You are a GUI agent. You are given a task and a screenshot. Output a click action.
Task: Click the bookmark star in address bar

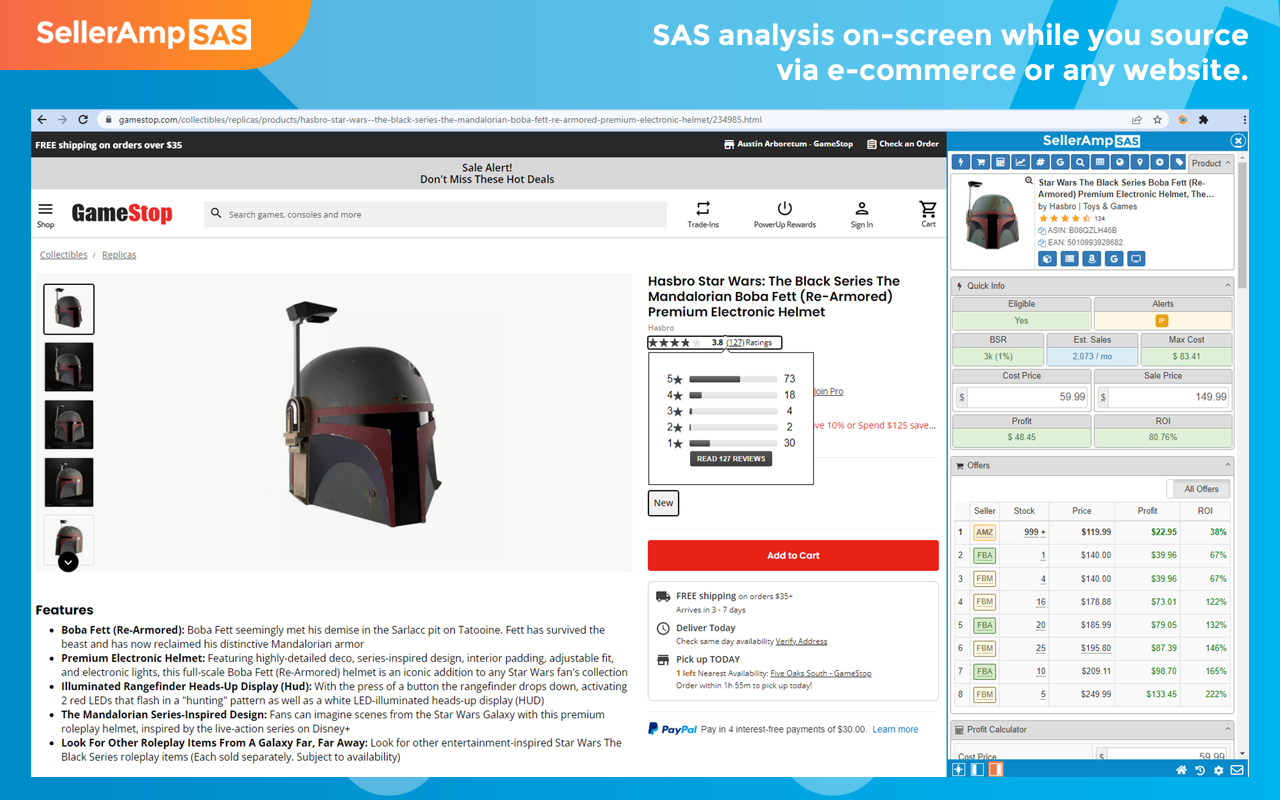click(x=1157, y=119)
